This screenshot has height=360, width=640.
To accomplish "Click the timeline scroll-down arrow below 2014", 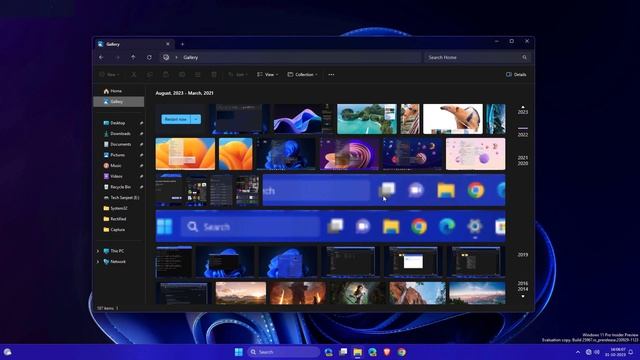I will tap(523, 297).
